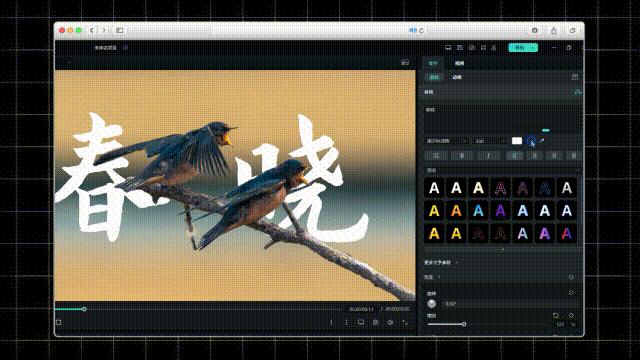Click the info icon beside project title
This screenshot has height=360, width=640.
(125, 47)
